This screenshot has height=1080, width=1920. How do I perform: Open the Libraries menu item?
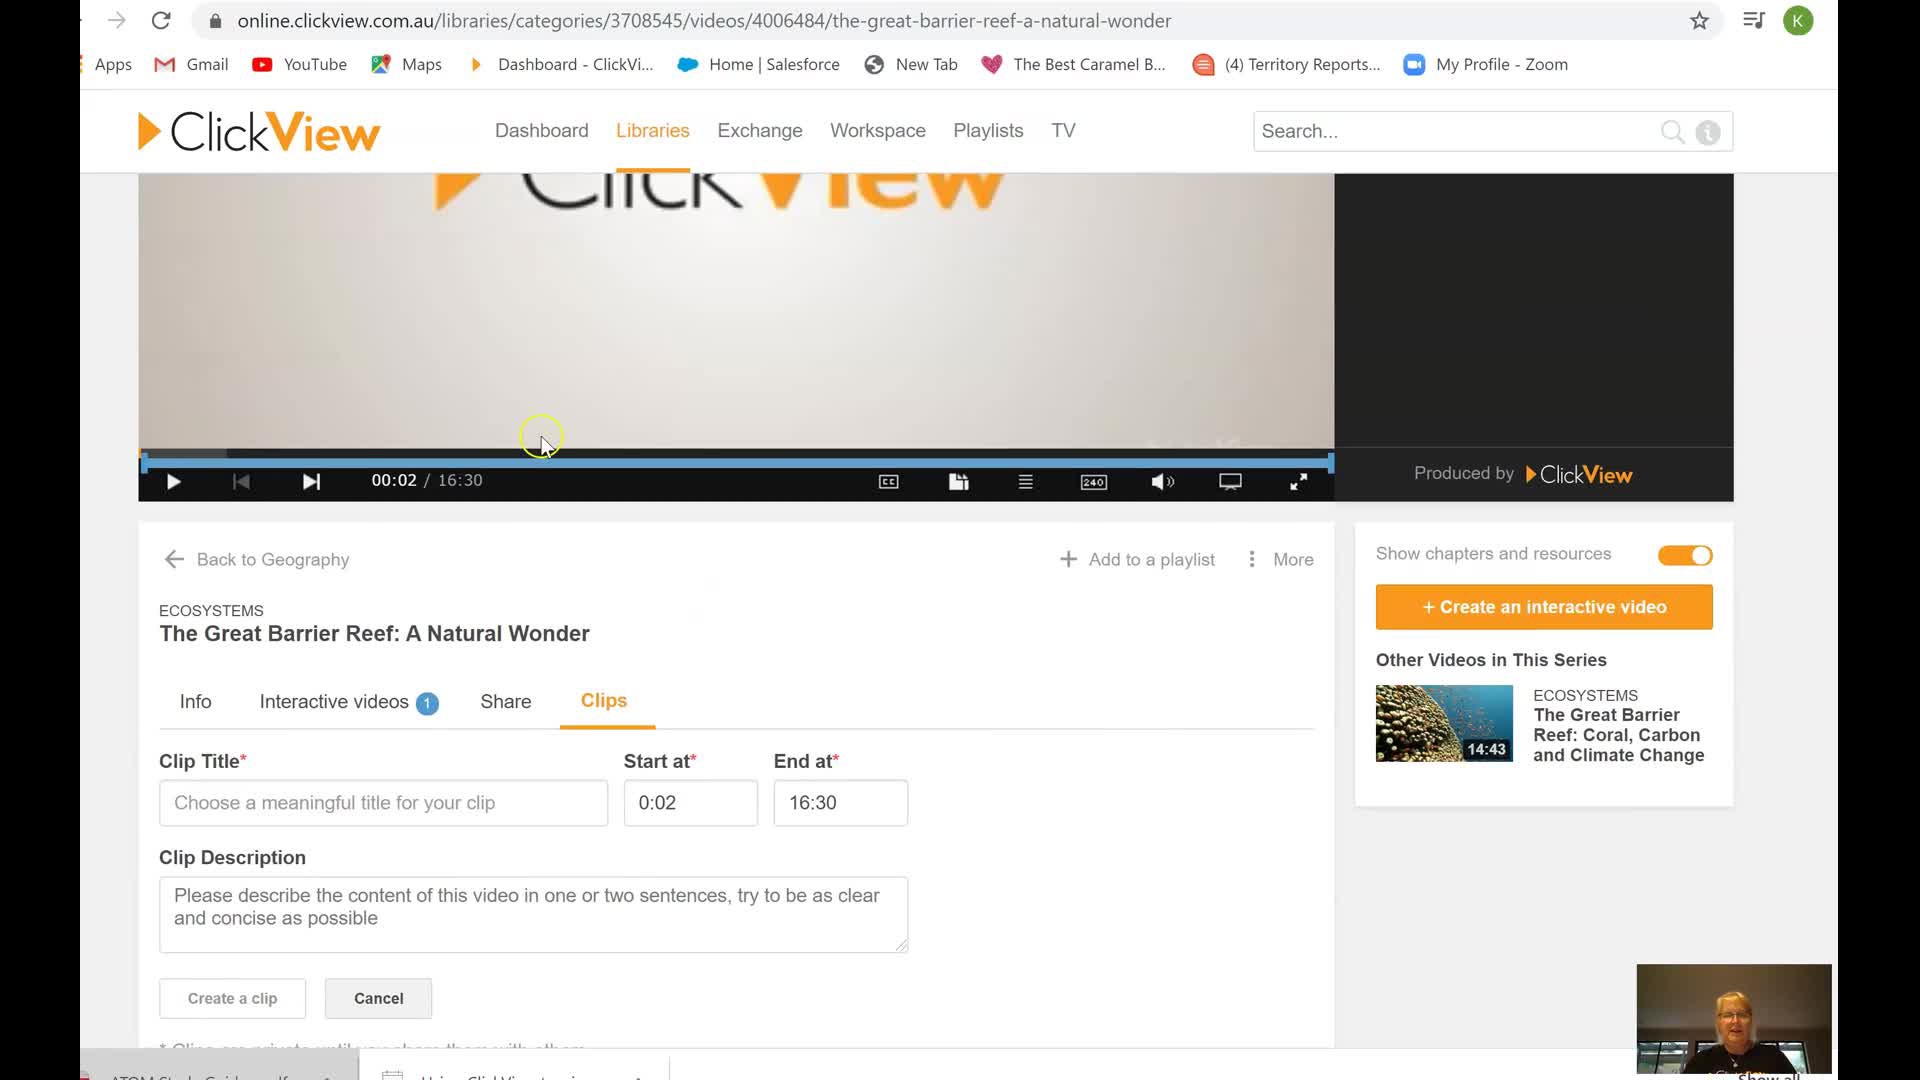[652, 131]
